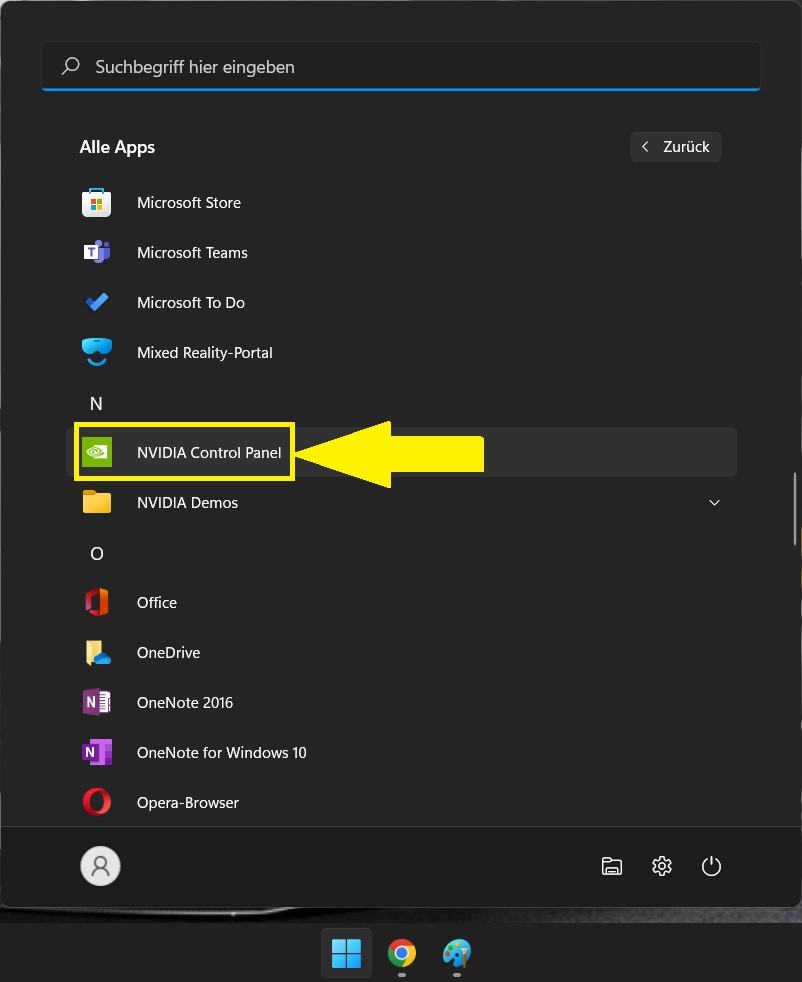Open the NVIDIA Demos folder icon
802x982 pixels.
(x=96, y=502)
